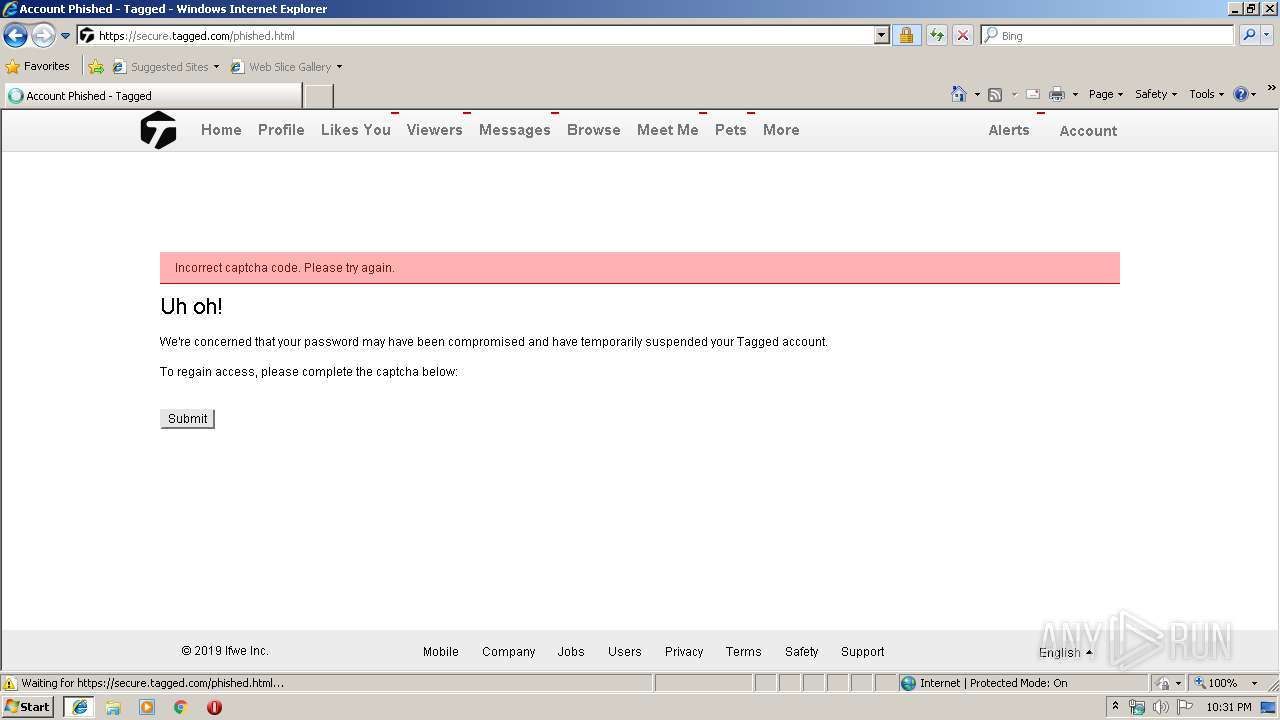The image size is (1280, 720).
Task: Open the Safety footer link
Action: tap(801, 652)
